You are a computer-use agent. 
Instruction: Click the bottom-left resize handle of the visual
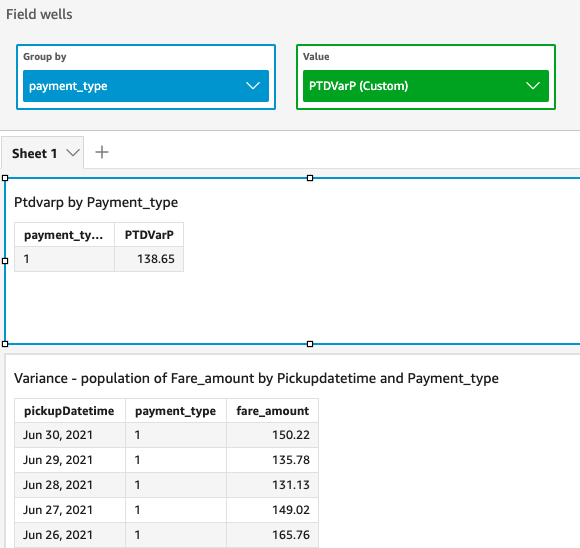click(x=5, y=344)
